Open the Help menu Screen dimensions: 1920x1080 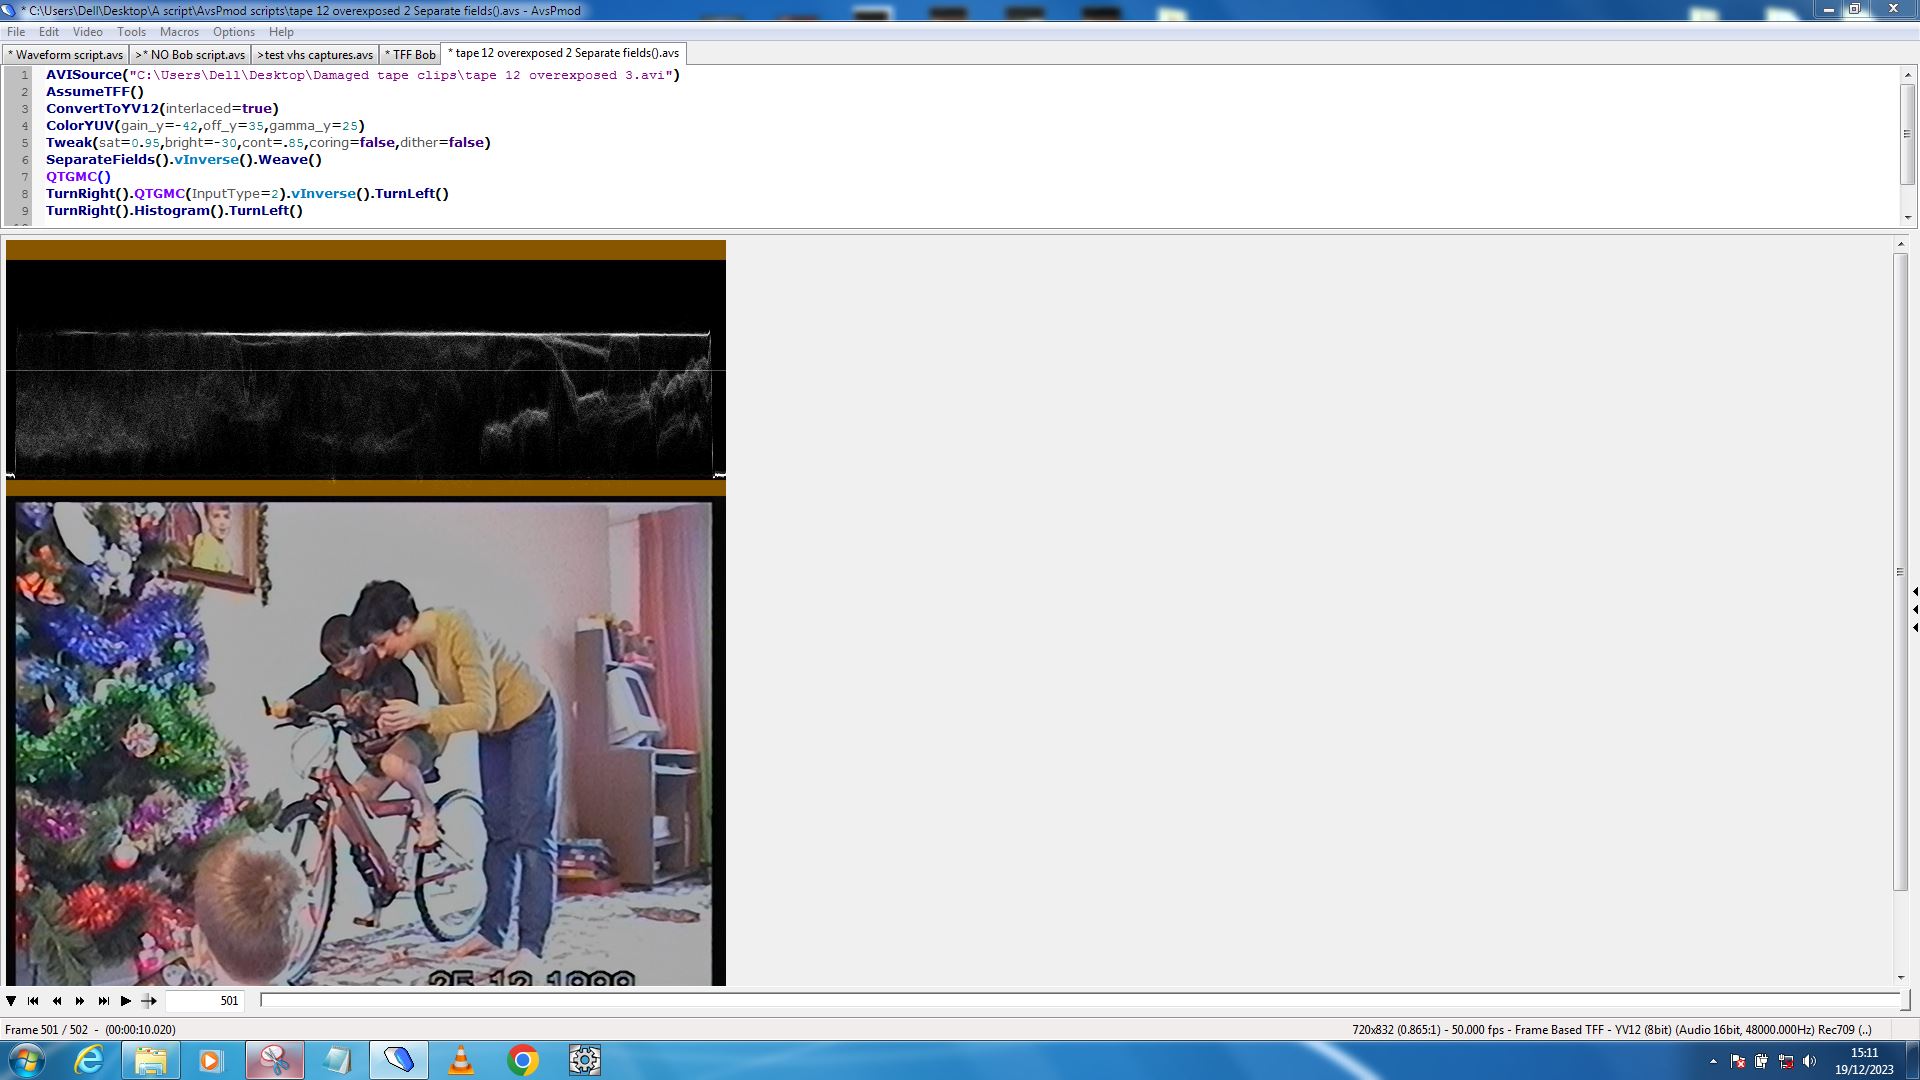pyautogui.click(x=281, y=32)
